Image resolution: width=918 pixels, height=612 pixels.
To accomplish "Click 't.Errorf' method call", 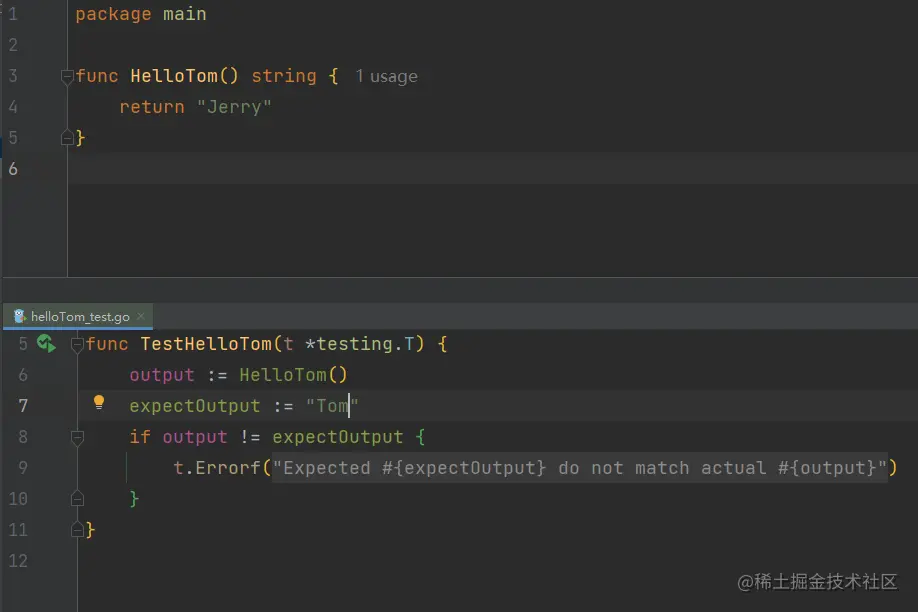I will 217,468.
